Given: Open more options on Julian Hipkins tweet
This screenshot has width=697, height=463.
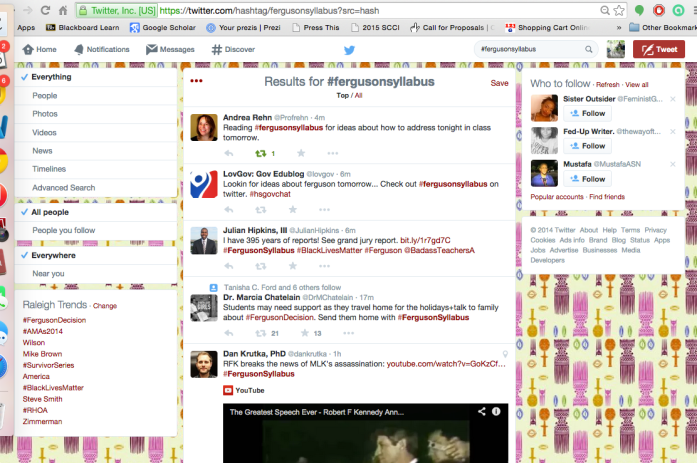Looking at the screenshot, I should 324,266.
